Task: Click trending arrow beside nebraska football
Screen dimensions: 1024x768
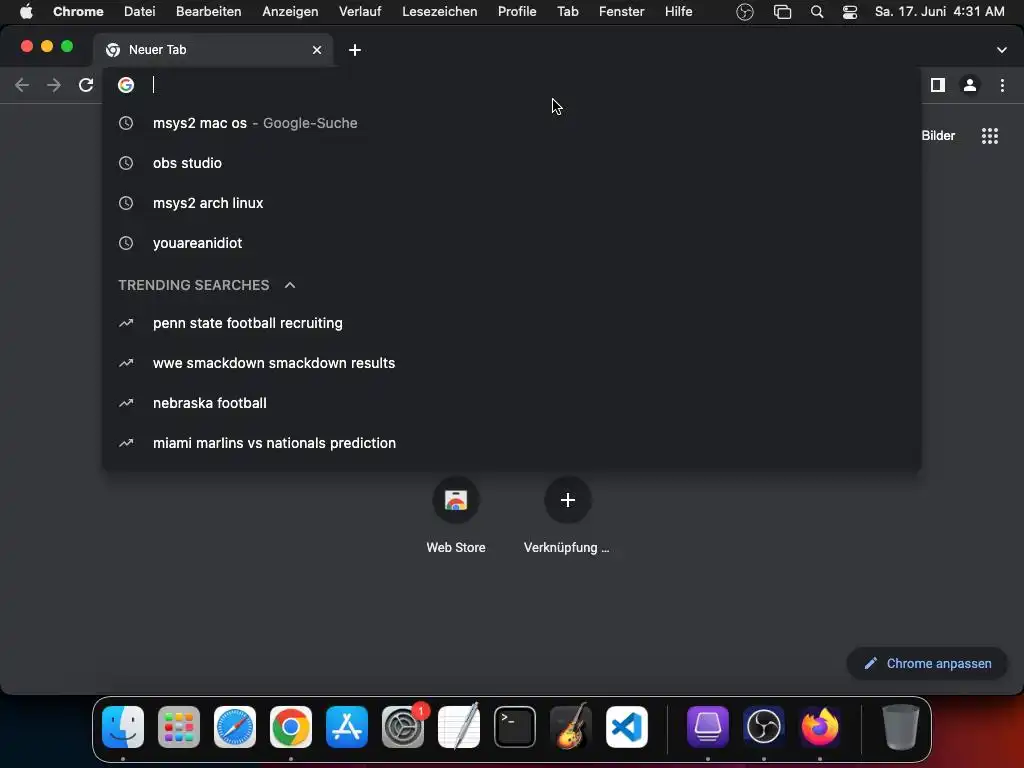Action: coord(126,403)
